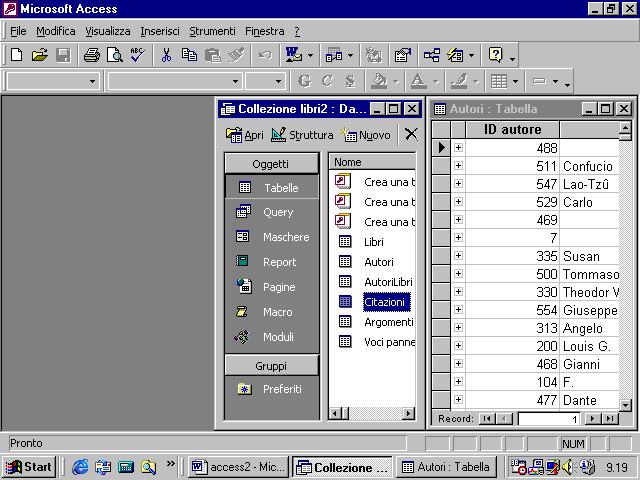Expand the subdatasheet for Confucio row
This screenshot has height=480, width=640.
[458, 165]
